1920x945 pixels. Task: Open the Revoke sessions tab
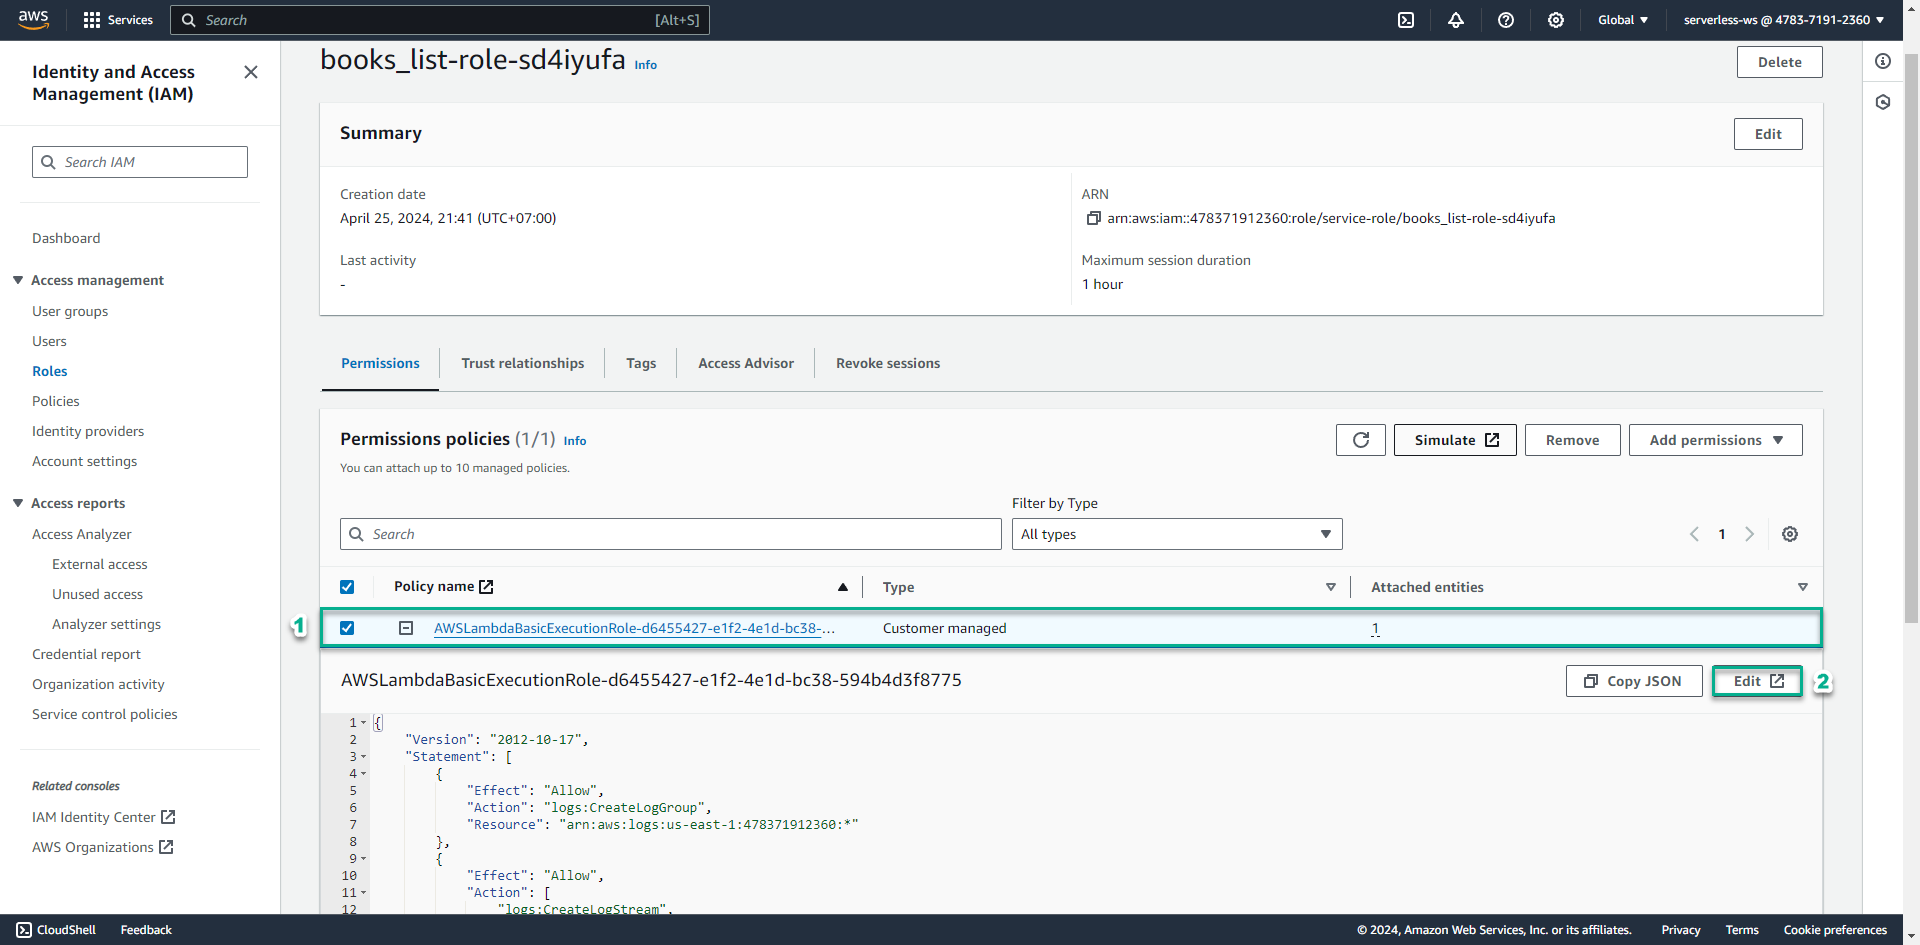(x=888, y=363)
